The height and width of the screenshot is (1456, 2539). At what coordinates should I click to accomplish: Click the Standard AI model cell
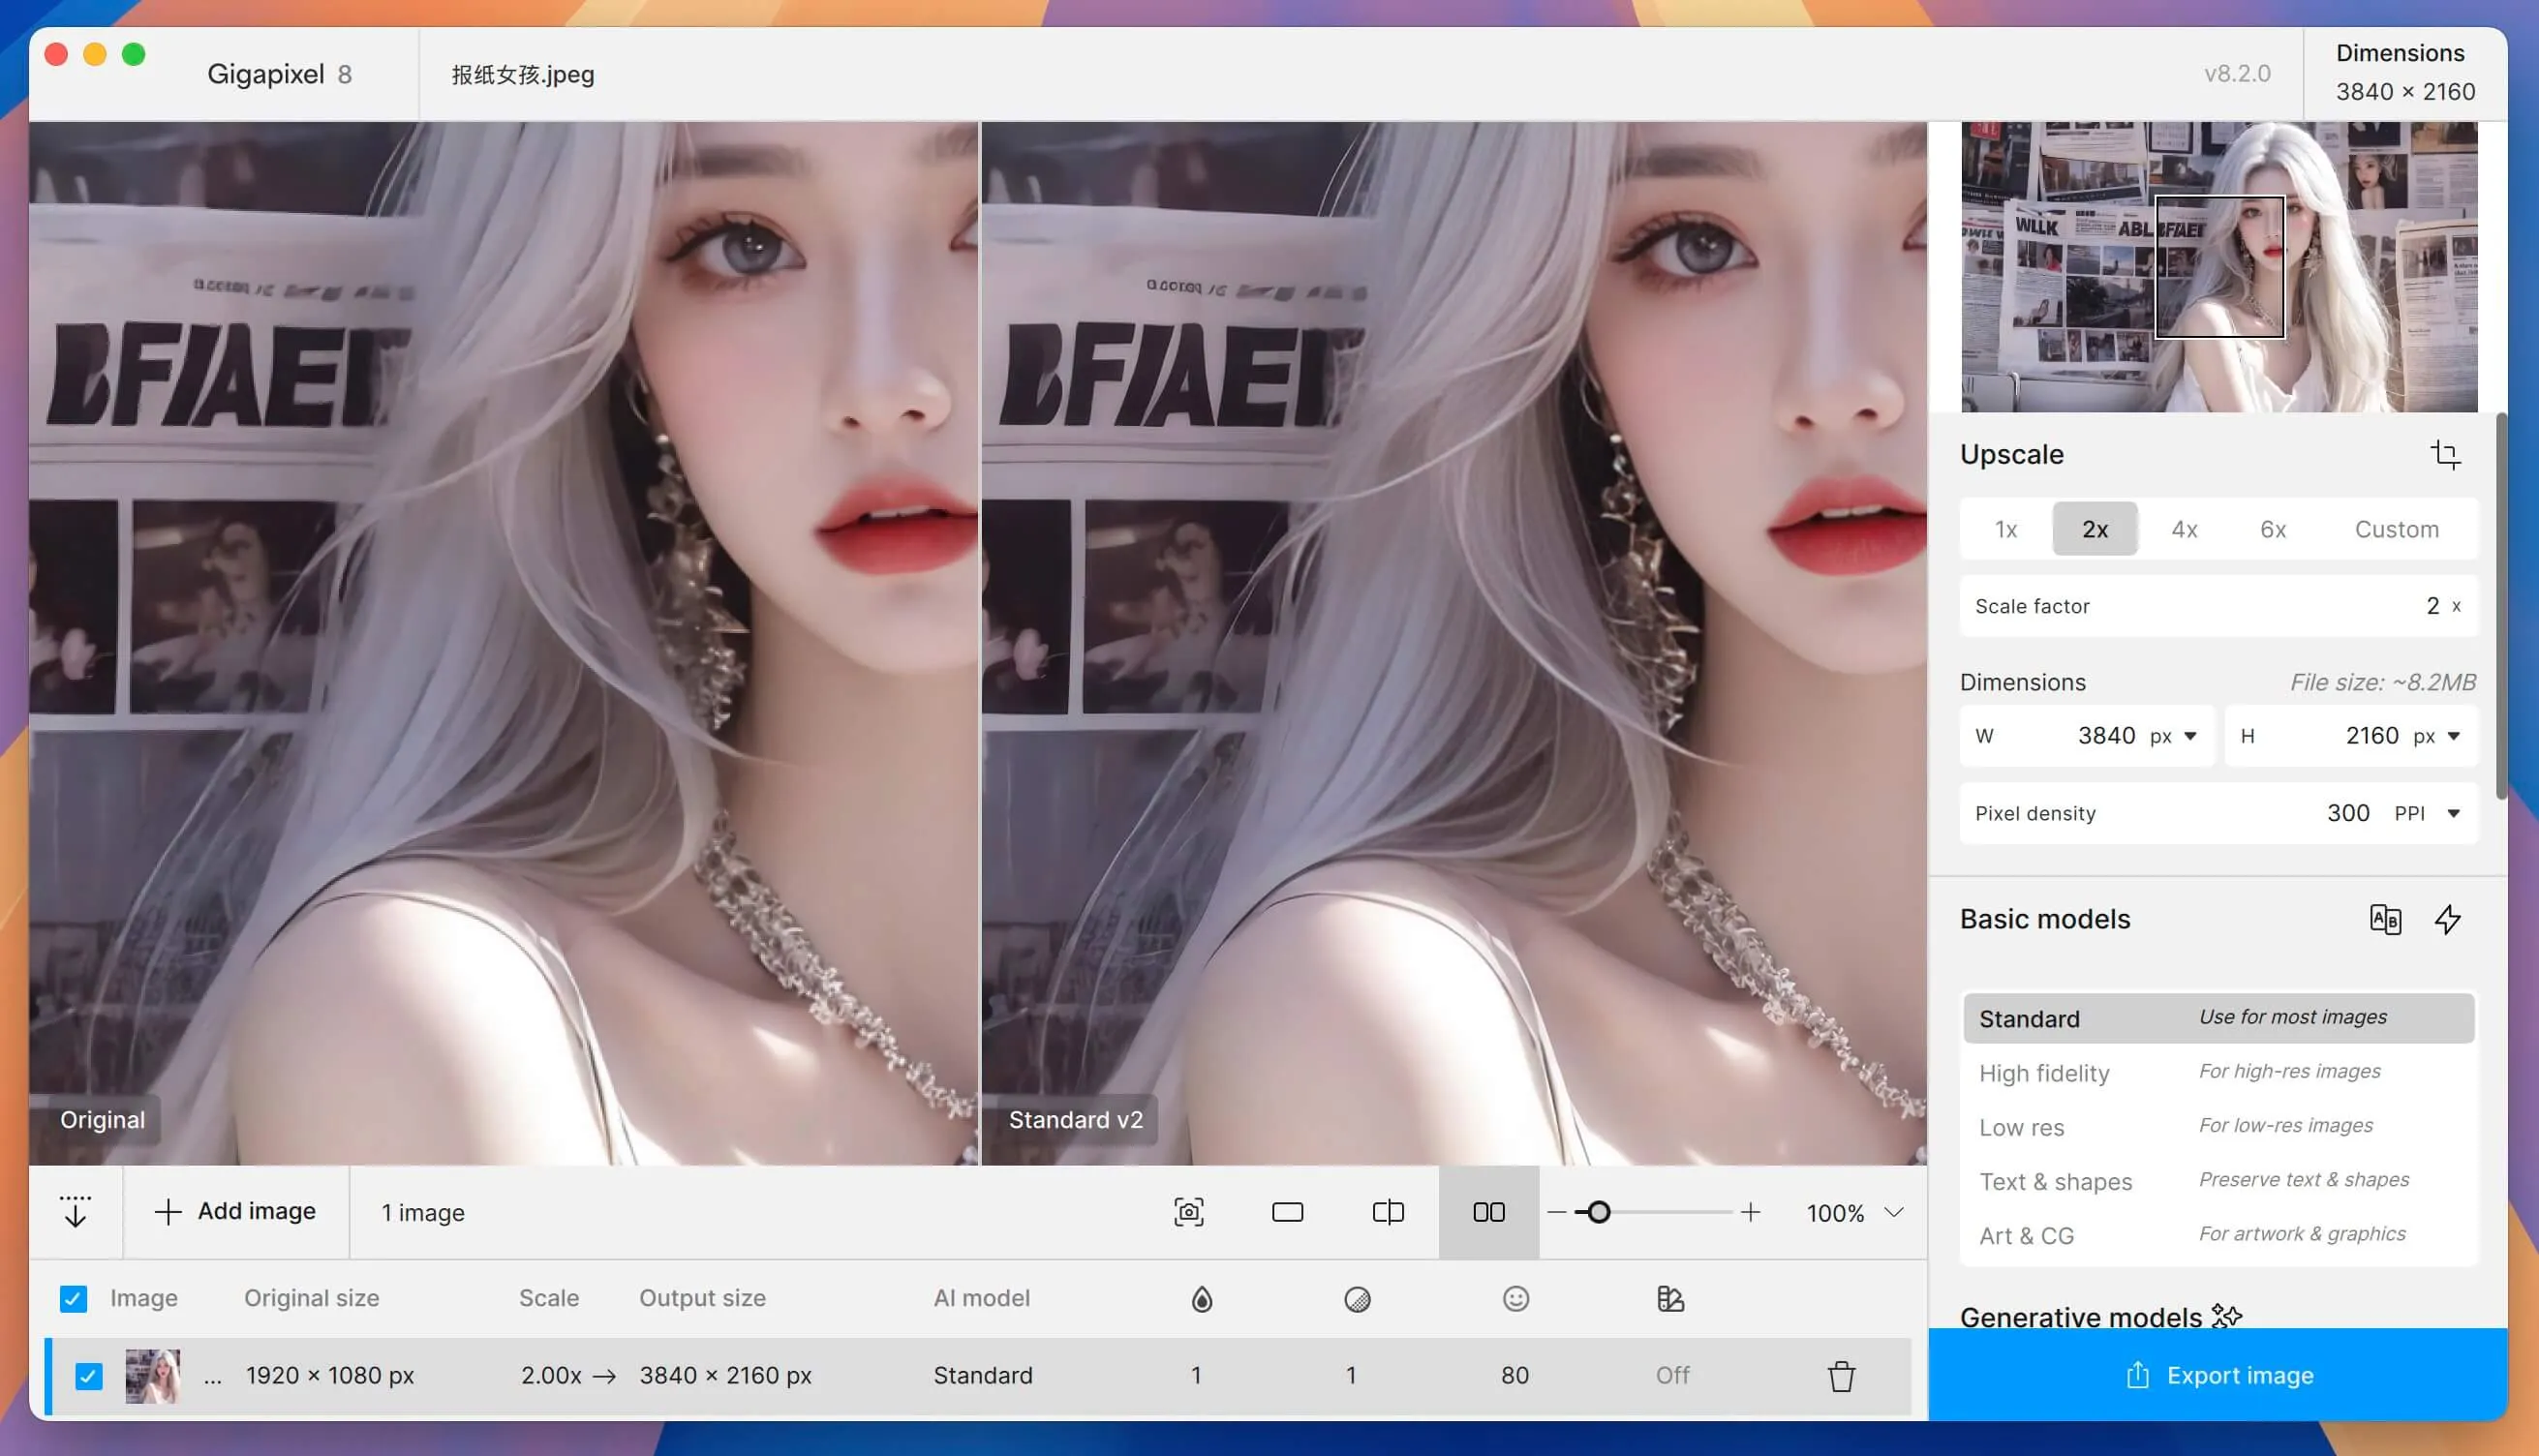(x=982, y=1376)
